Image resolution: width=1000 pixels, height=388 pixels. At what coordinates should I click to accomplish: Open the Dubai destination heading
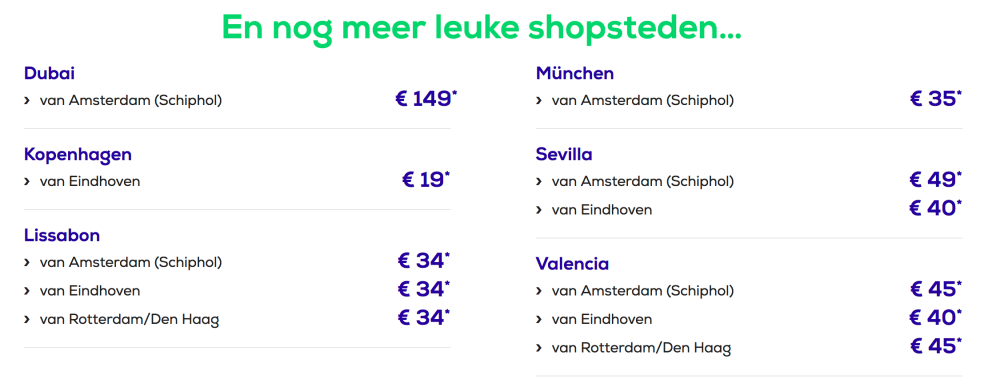pos(50,73)
